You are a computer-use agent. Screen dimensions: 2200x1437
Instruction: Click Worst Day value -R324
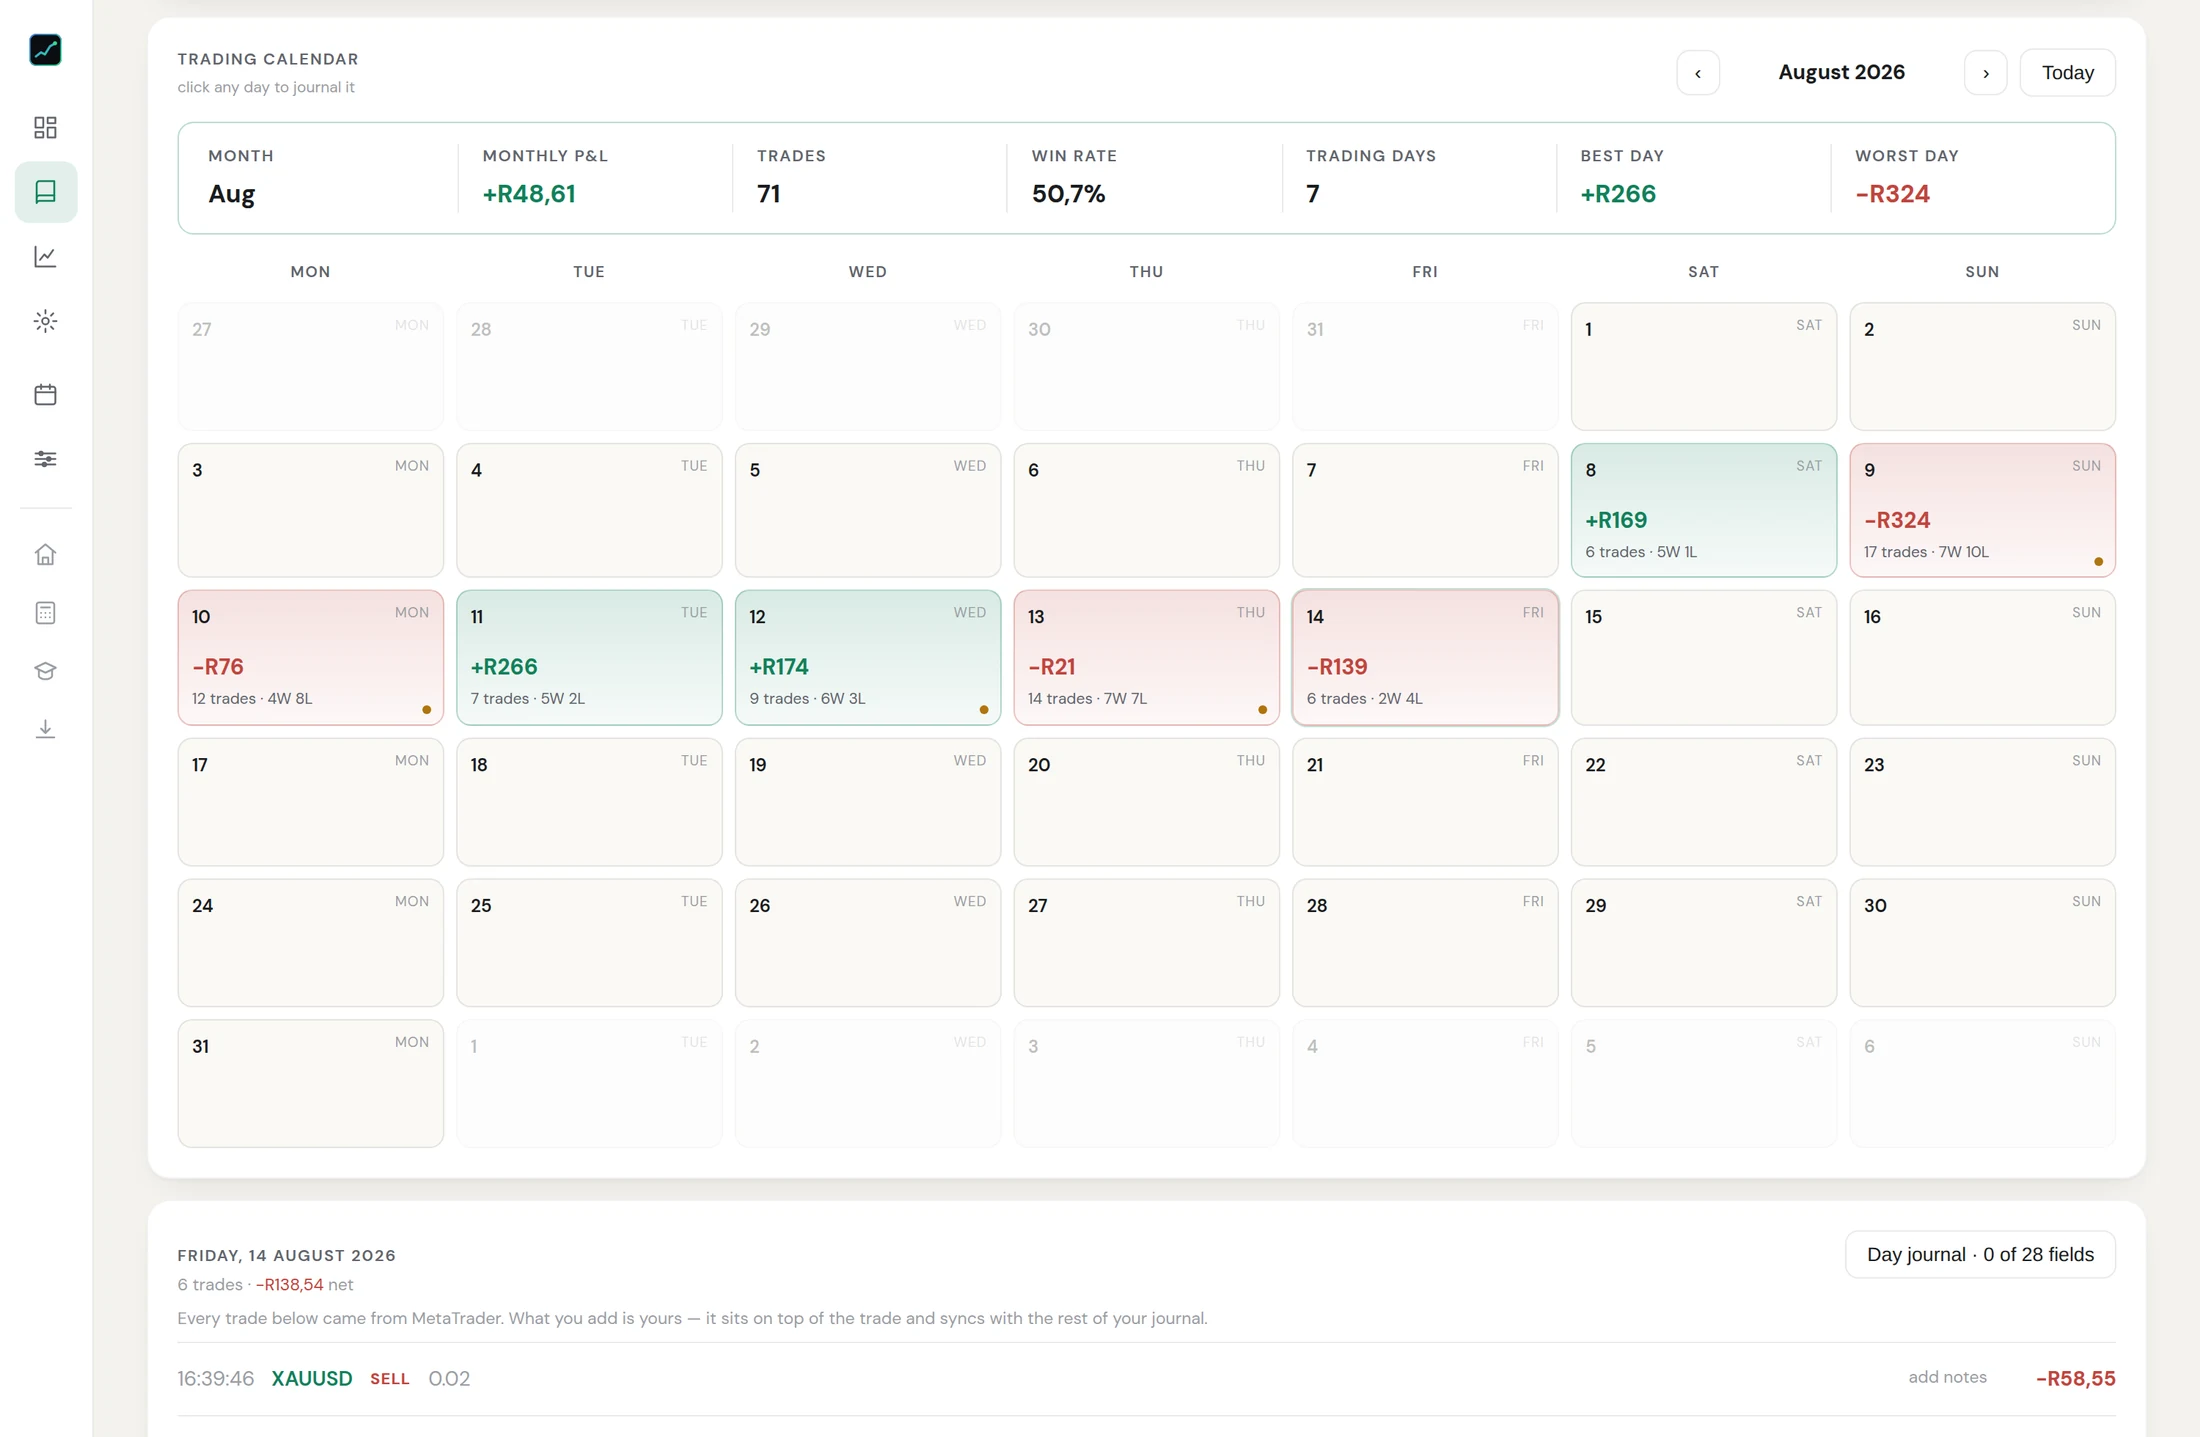click(1892, 194)
